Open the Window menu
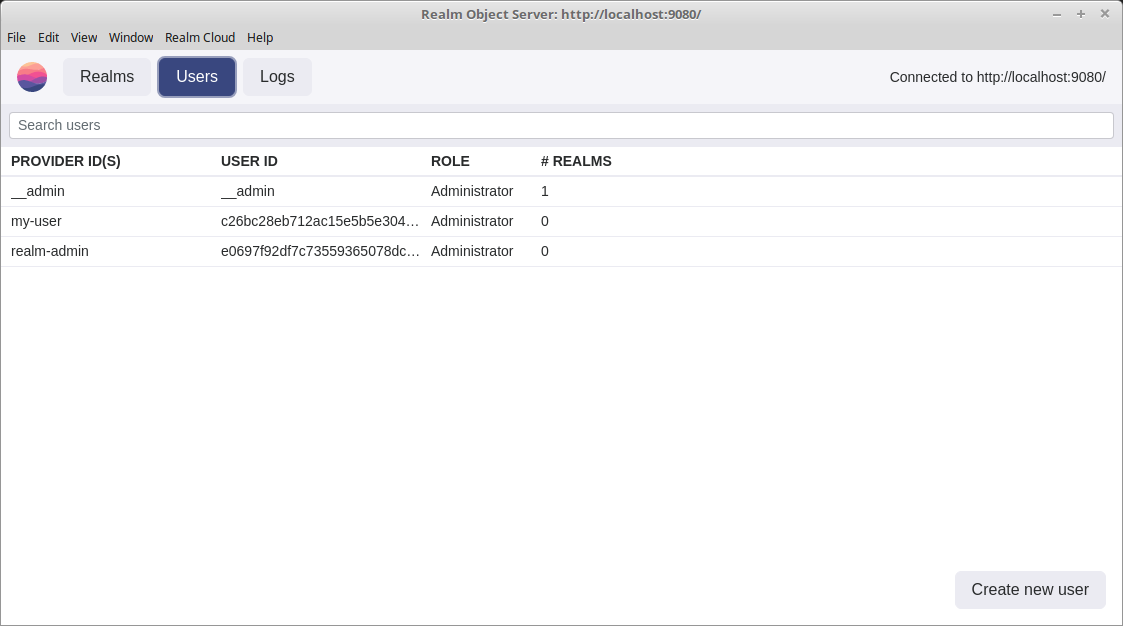Image resolution: width=1123 pixels, height=626 pixels. 130,37
